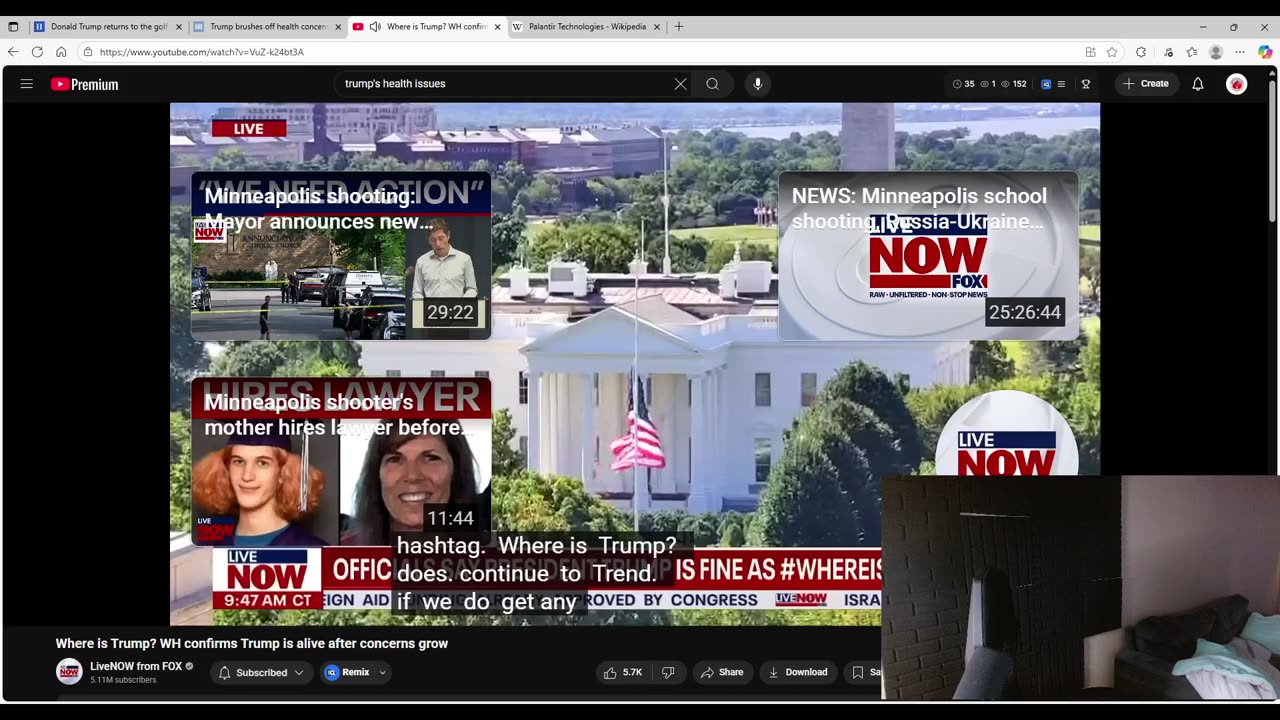Close the Donald Trump returns tab
The height and width of the screenshot is (720, 1280).
[179, 27]
